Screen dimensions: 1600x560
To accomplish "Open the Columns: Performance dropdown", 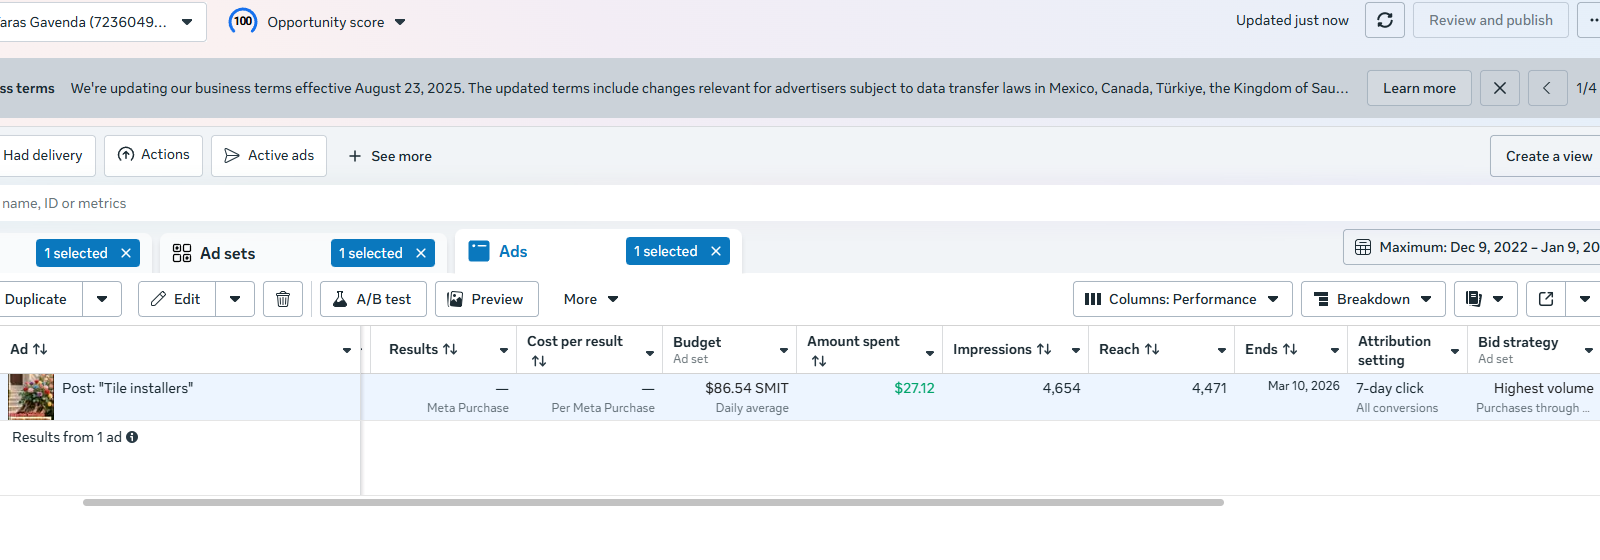I will click(x=1182, y=299).
